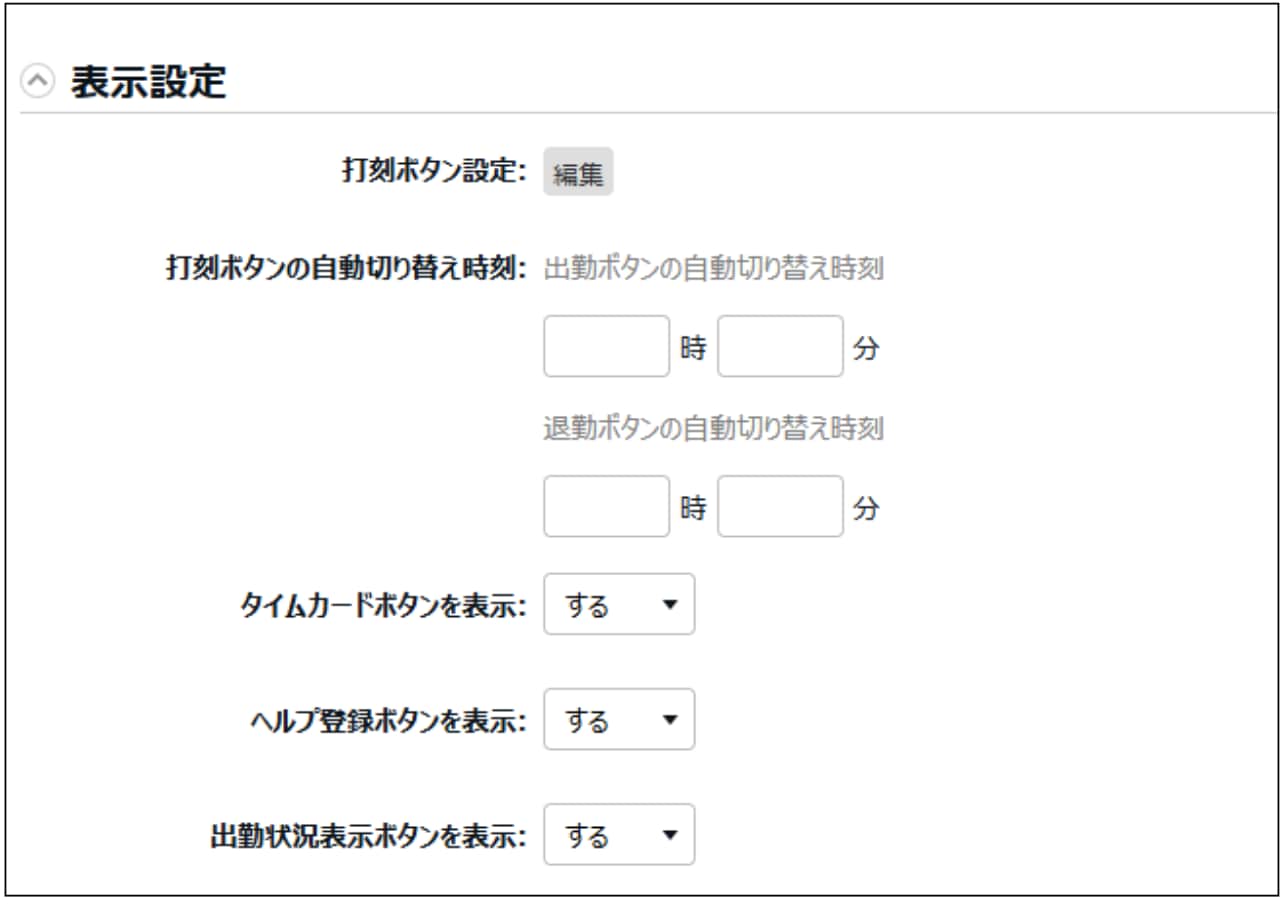Click the 表示設定 section heading text
The image size is (1287, 906).
click(149, 82)
